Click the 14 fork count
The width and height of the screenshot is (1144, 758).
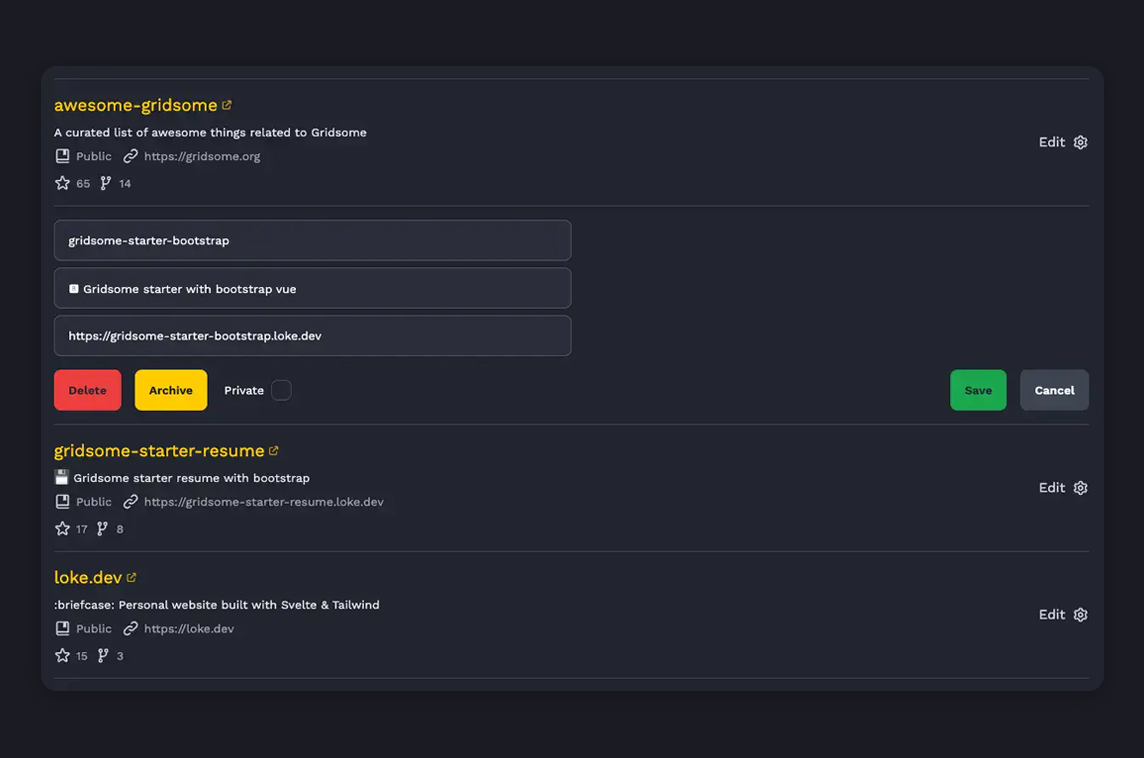[x=125, y=184]
